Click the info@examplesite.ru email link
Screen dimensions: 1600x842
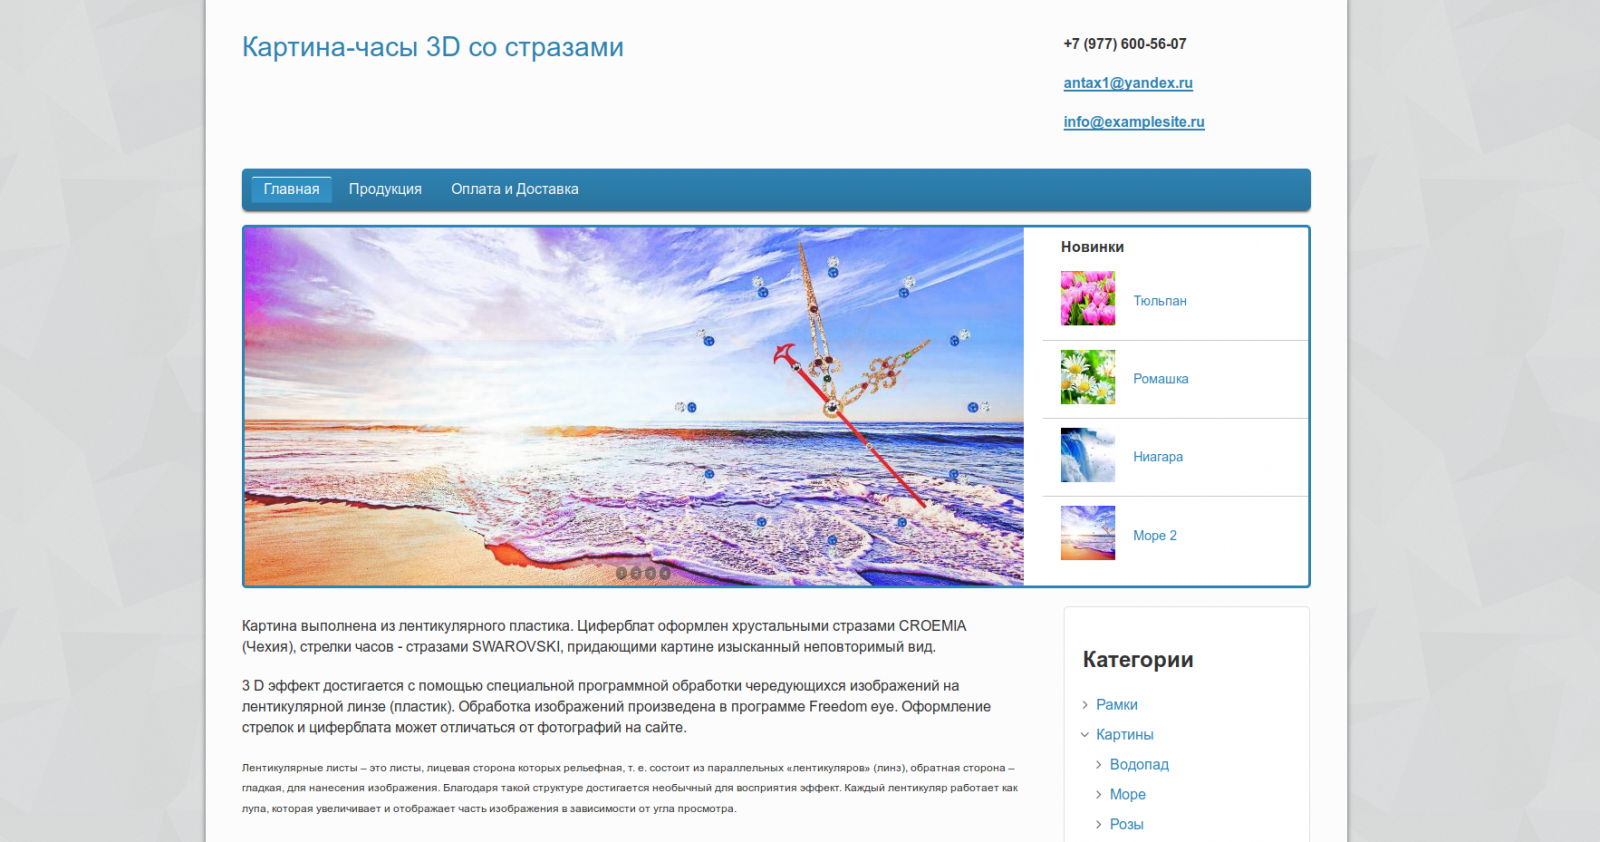[1134, 122]
